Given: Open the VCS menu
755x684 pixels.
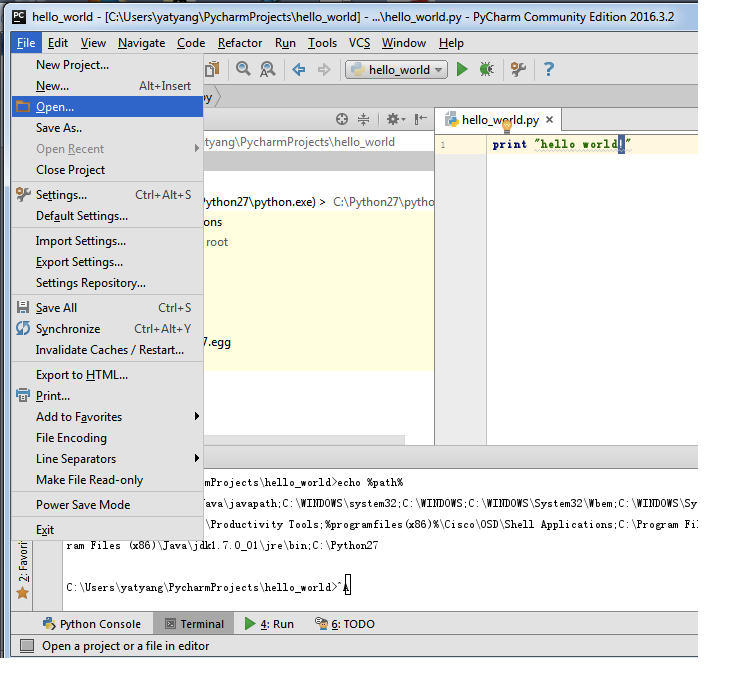Looking at the screenshot, I should [359, 43].
